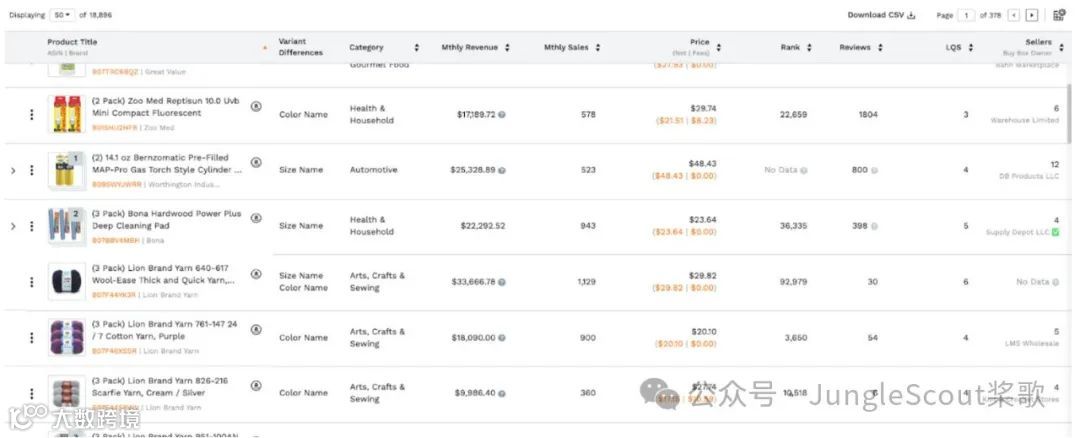This screenshot has width=1080, height=438.
Task: Go to previous page arrow
Action: 1014,15
